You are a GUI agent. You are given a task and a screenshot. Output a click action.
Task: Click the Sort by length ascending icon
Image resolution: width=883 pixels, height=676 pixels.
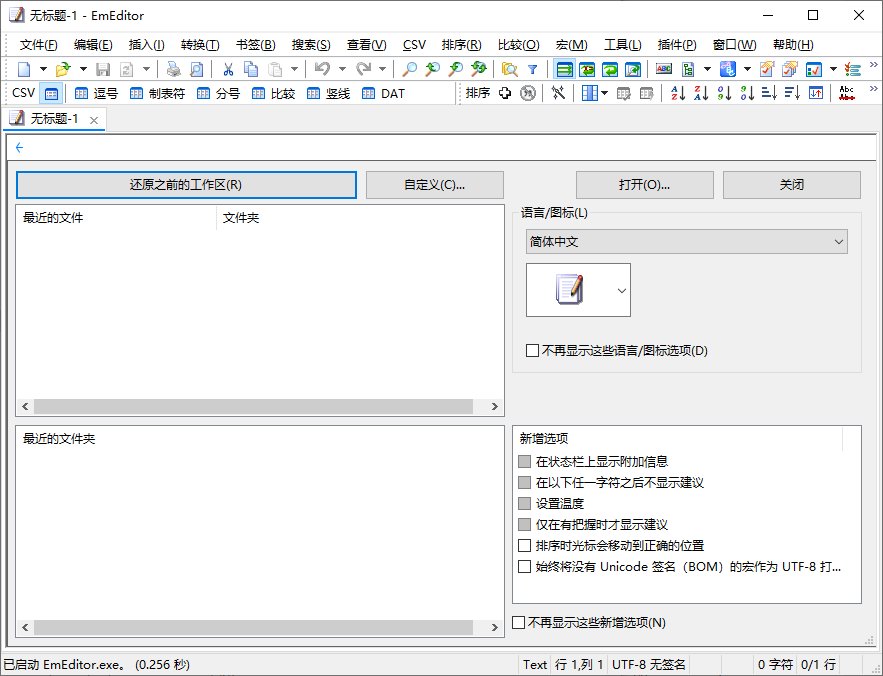click(769, 93)
